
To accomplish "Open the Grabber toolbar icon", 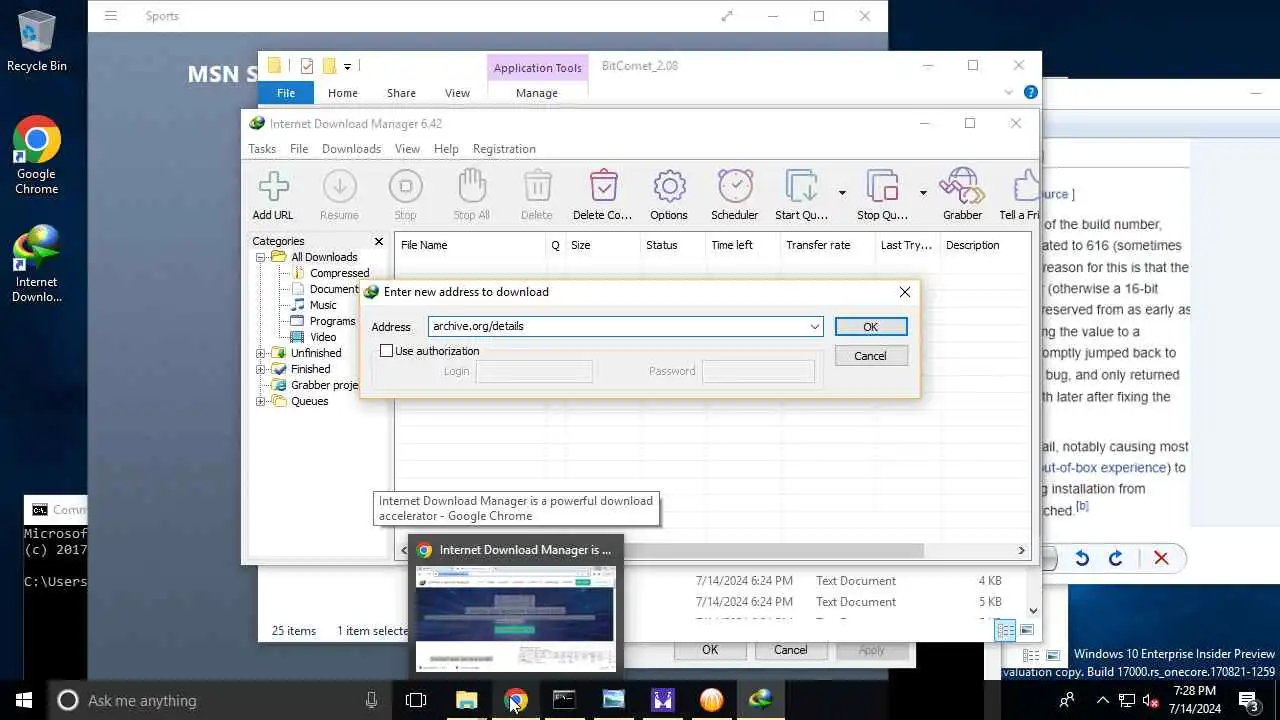I will 962,195.
